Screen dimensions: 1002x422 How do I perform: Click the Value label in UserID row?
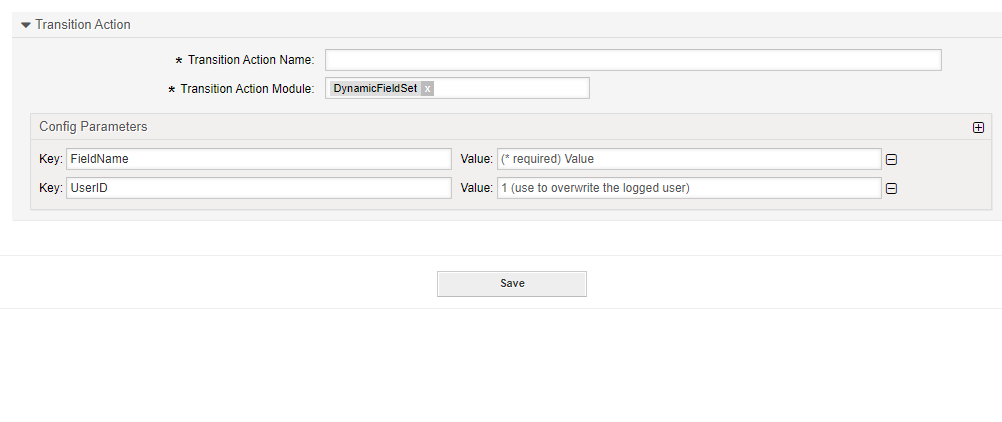tap(476, 188)
